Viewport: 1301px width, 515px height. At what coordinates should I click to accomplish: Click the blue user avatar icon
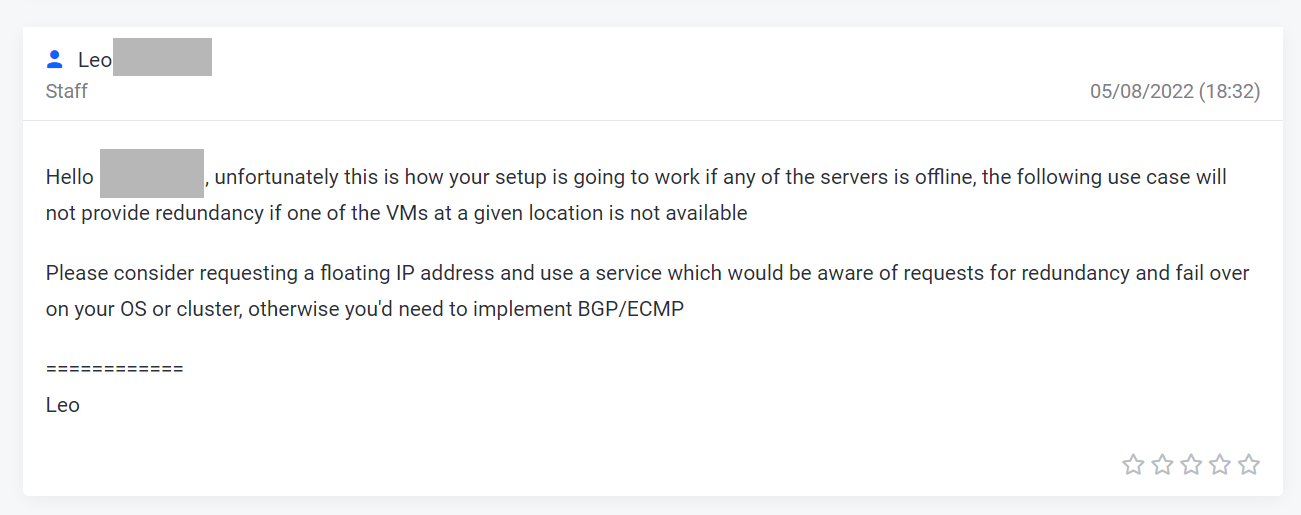tap(55, 60)
